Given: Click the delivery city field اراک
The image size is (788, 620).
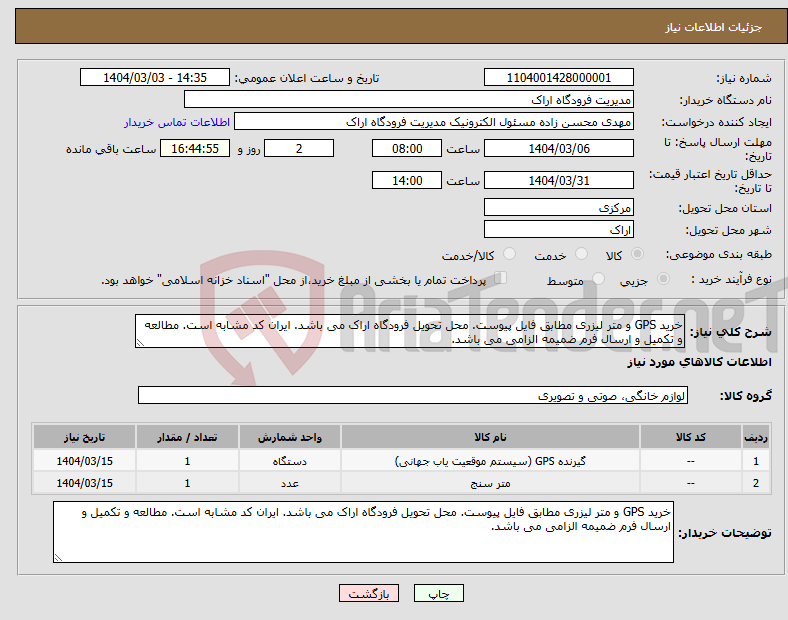Looking at the screenshot, I should 558,230.
